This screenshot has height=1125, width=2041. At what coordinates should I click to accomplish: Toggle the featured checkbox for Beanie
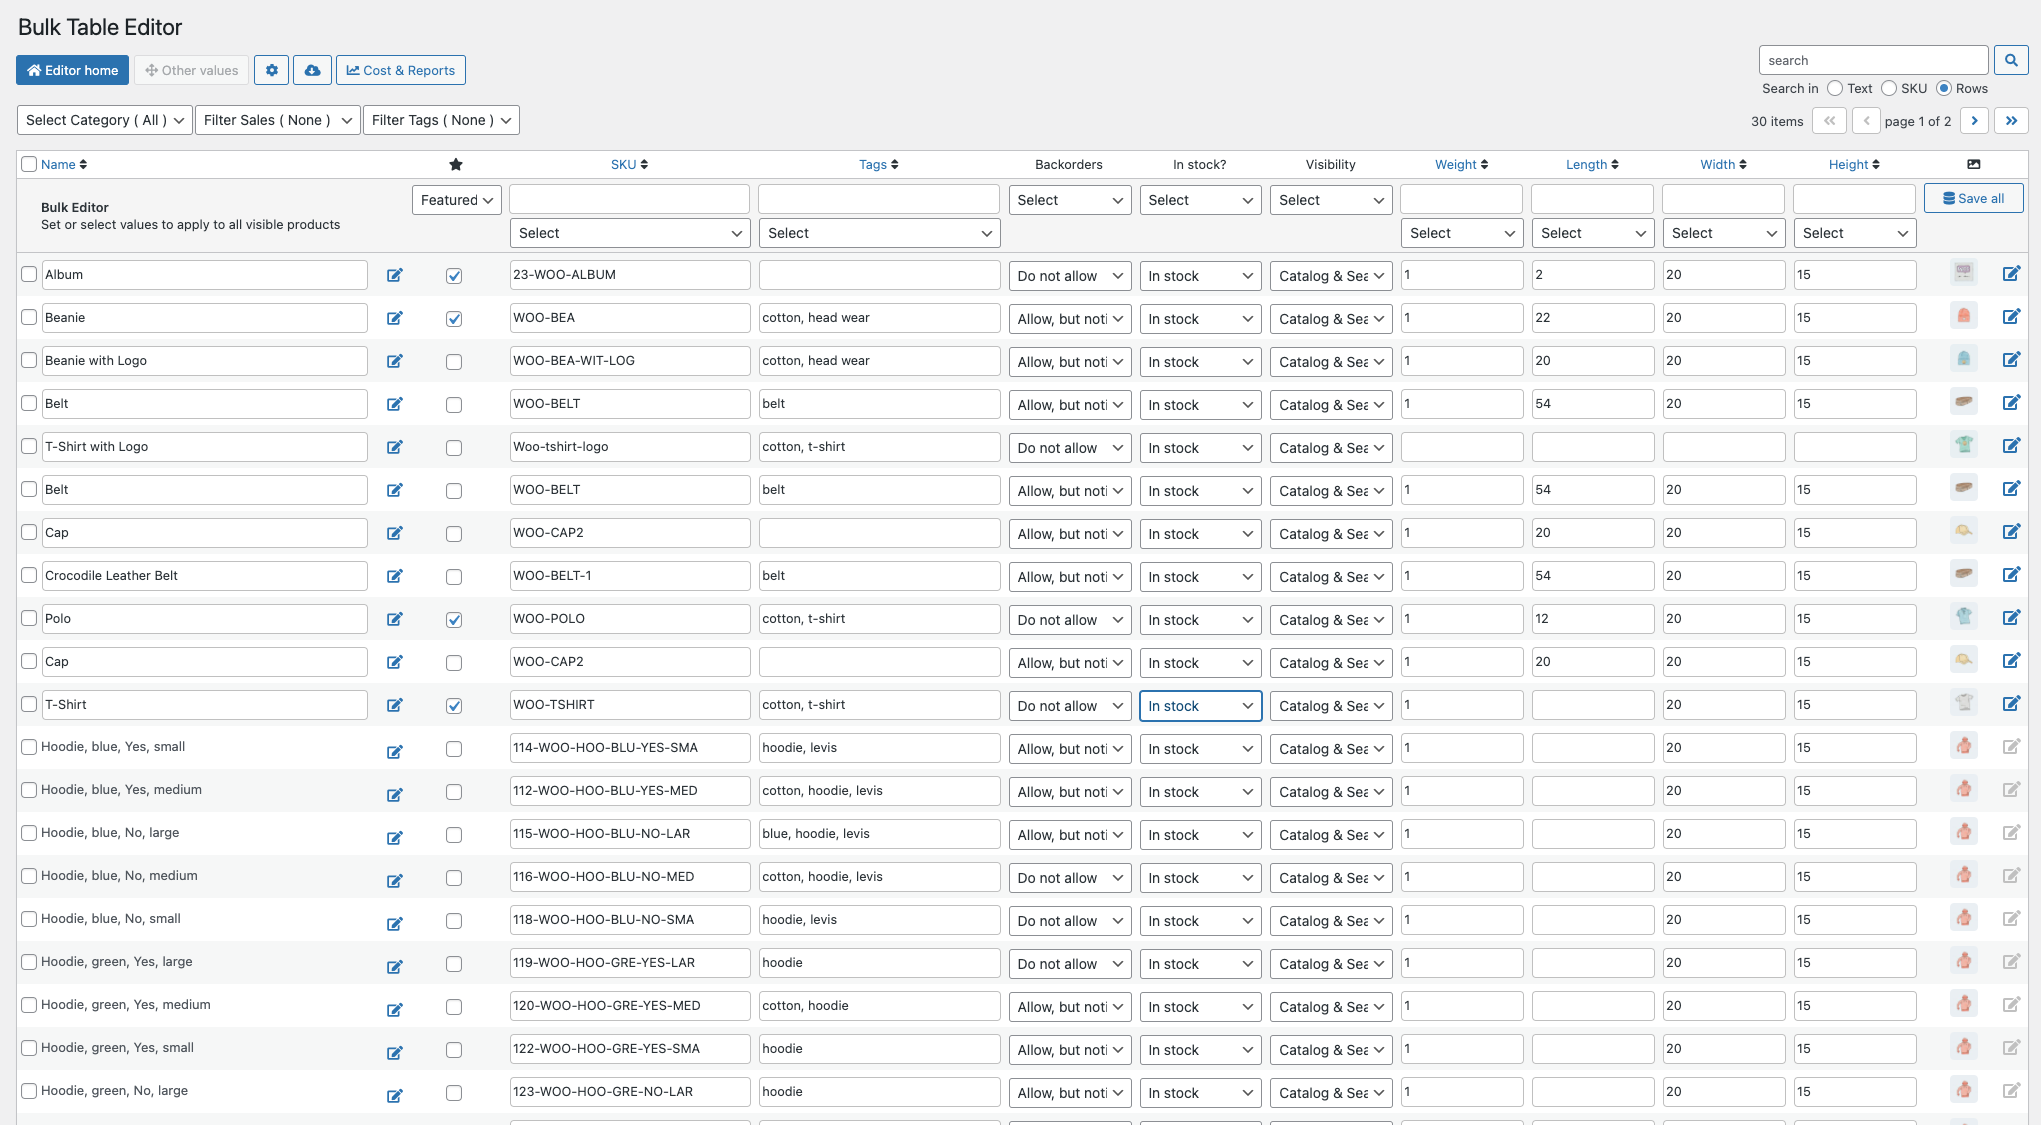[x=451, y=317]
